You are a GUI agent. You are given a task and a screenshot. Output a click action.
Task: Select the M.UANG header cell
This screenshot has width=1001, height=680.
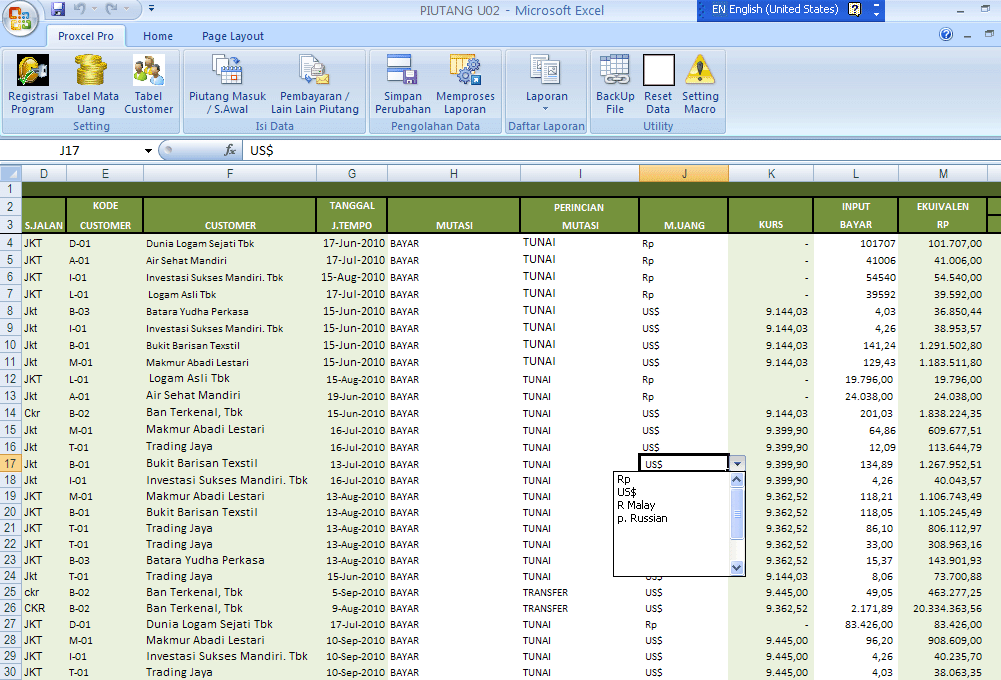coord(684,225)
